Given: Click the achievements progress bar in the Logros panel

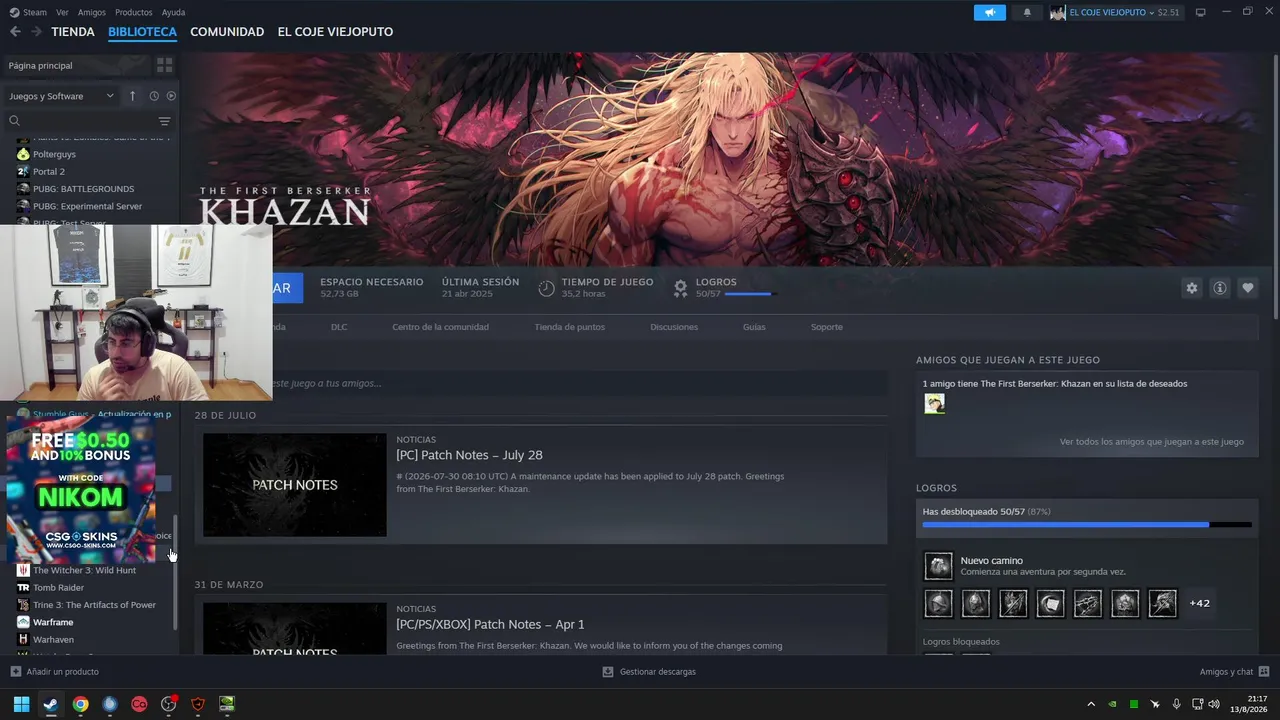Looking at the screenshot, I should pyautogui.click(x=1087, y=524).
